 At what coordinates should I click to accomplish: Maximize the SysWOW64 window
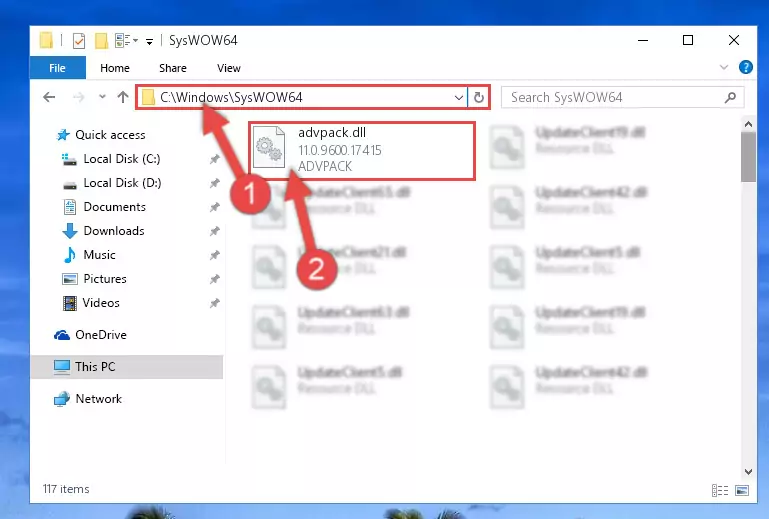(x=688, y=40)
